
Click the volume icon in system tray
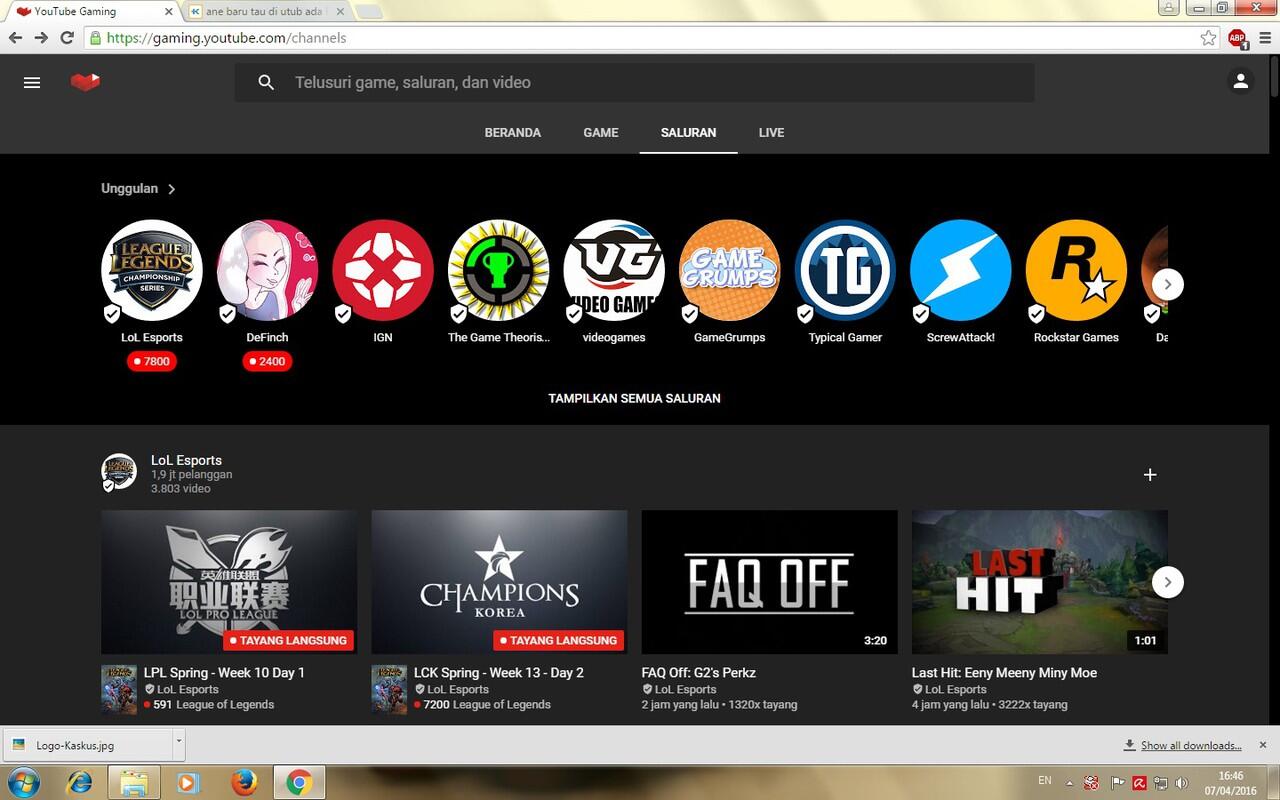coord(1182,782)
